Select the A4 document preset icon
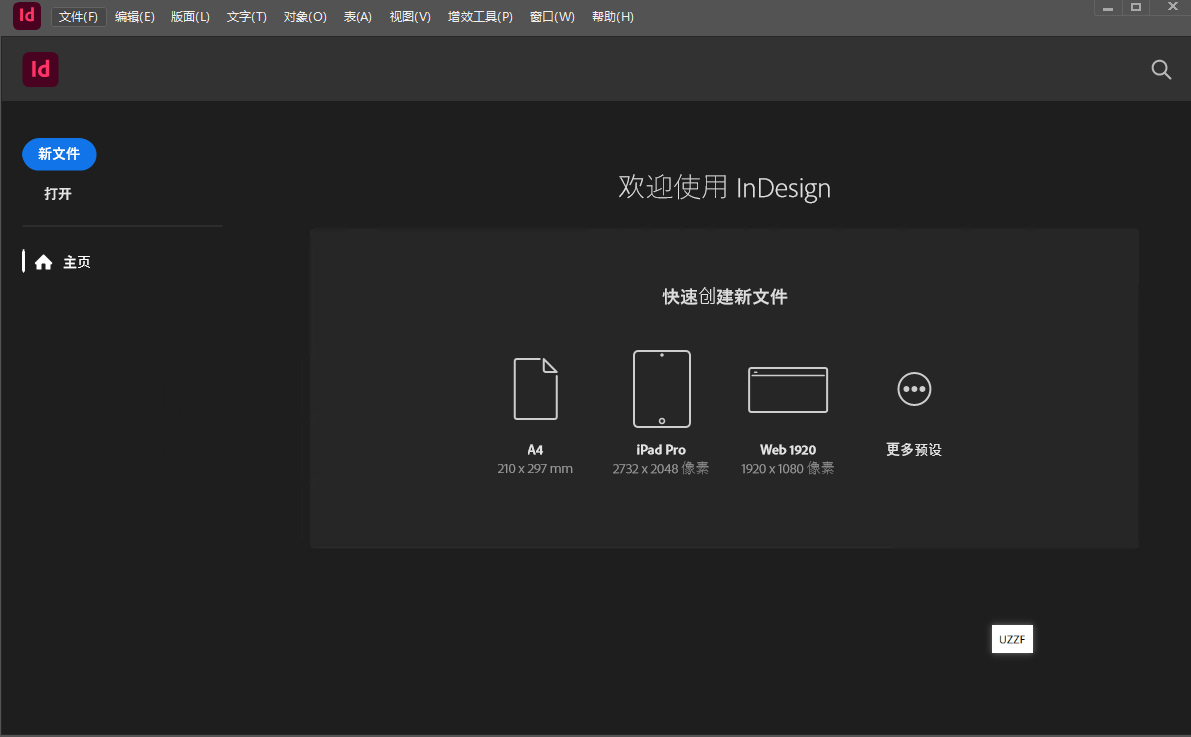Viewport: 1191px width, 737px height. pyautogui.click(x=535, y=388)
